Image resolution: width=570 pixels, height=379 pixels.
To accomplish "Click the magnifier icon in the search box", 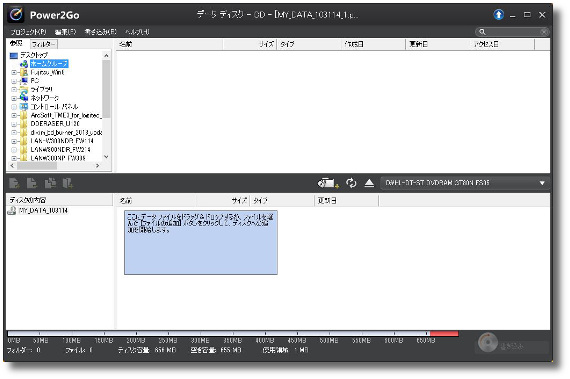I will 482,32.
